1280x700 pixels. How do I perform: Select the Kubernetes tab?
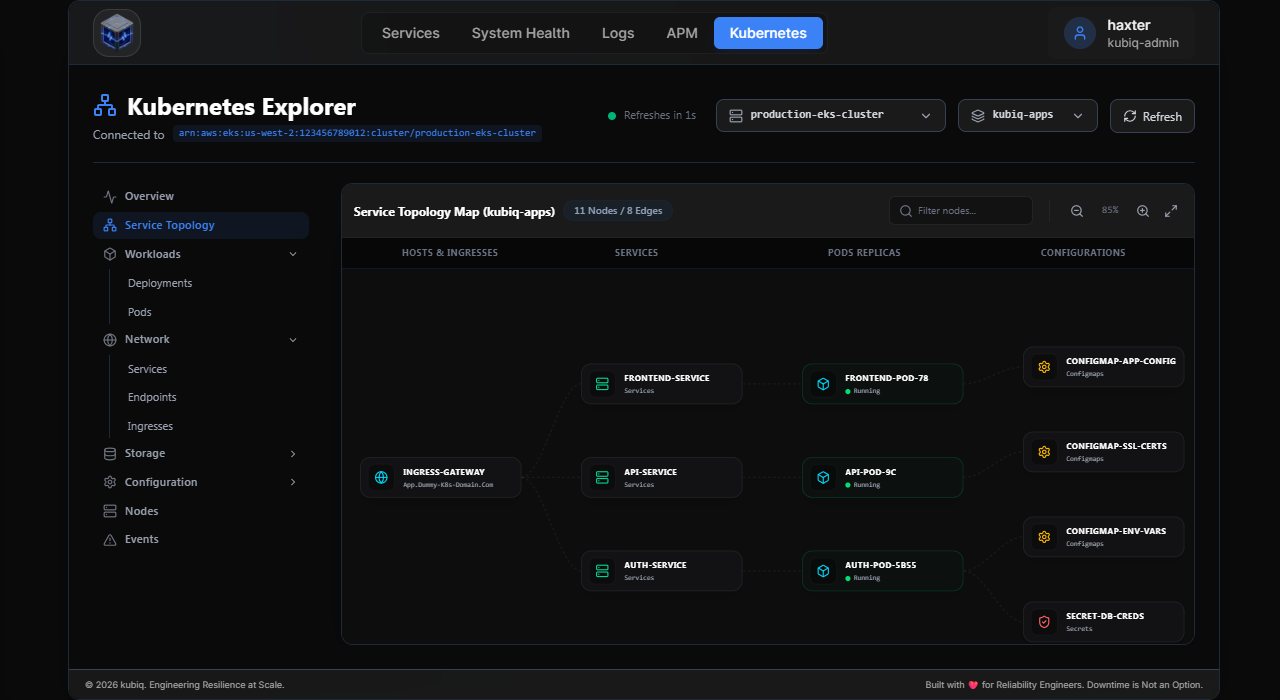[768, 33]
